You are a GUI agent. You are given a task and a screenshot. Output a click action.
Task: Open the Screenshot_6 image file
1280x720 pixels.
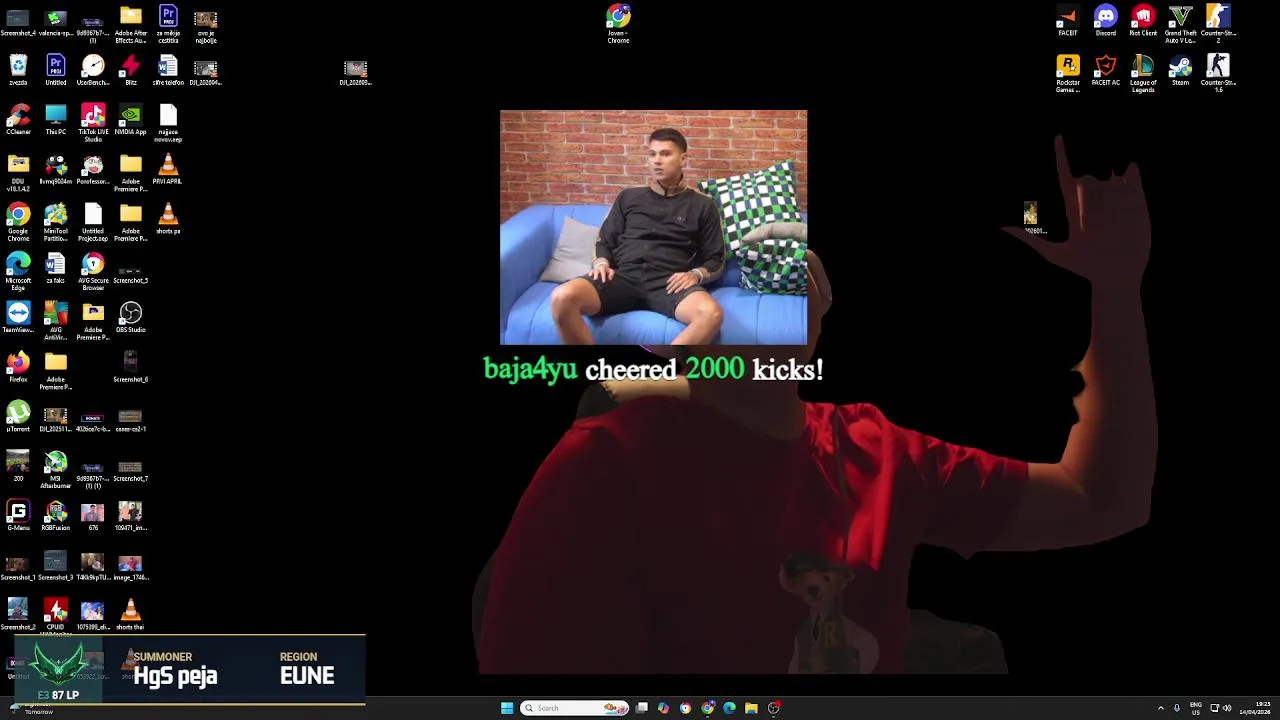pyautogui.click(x=131, y=367)
